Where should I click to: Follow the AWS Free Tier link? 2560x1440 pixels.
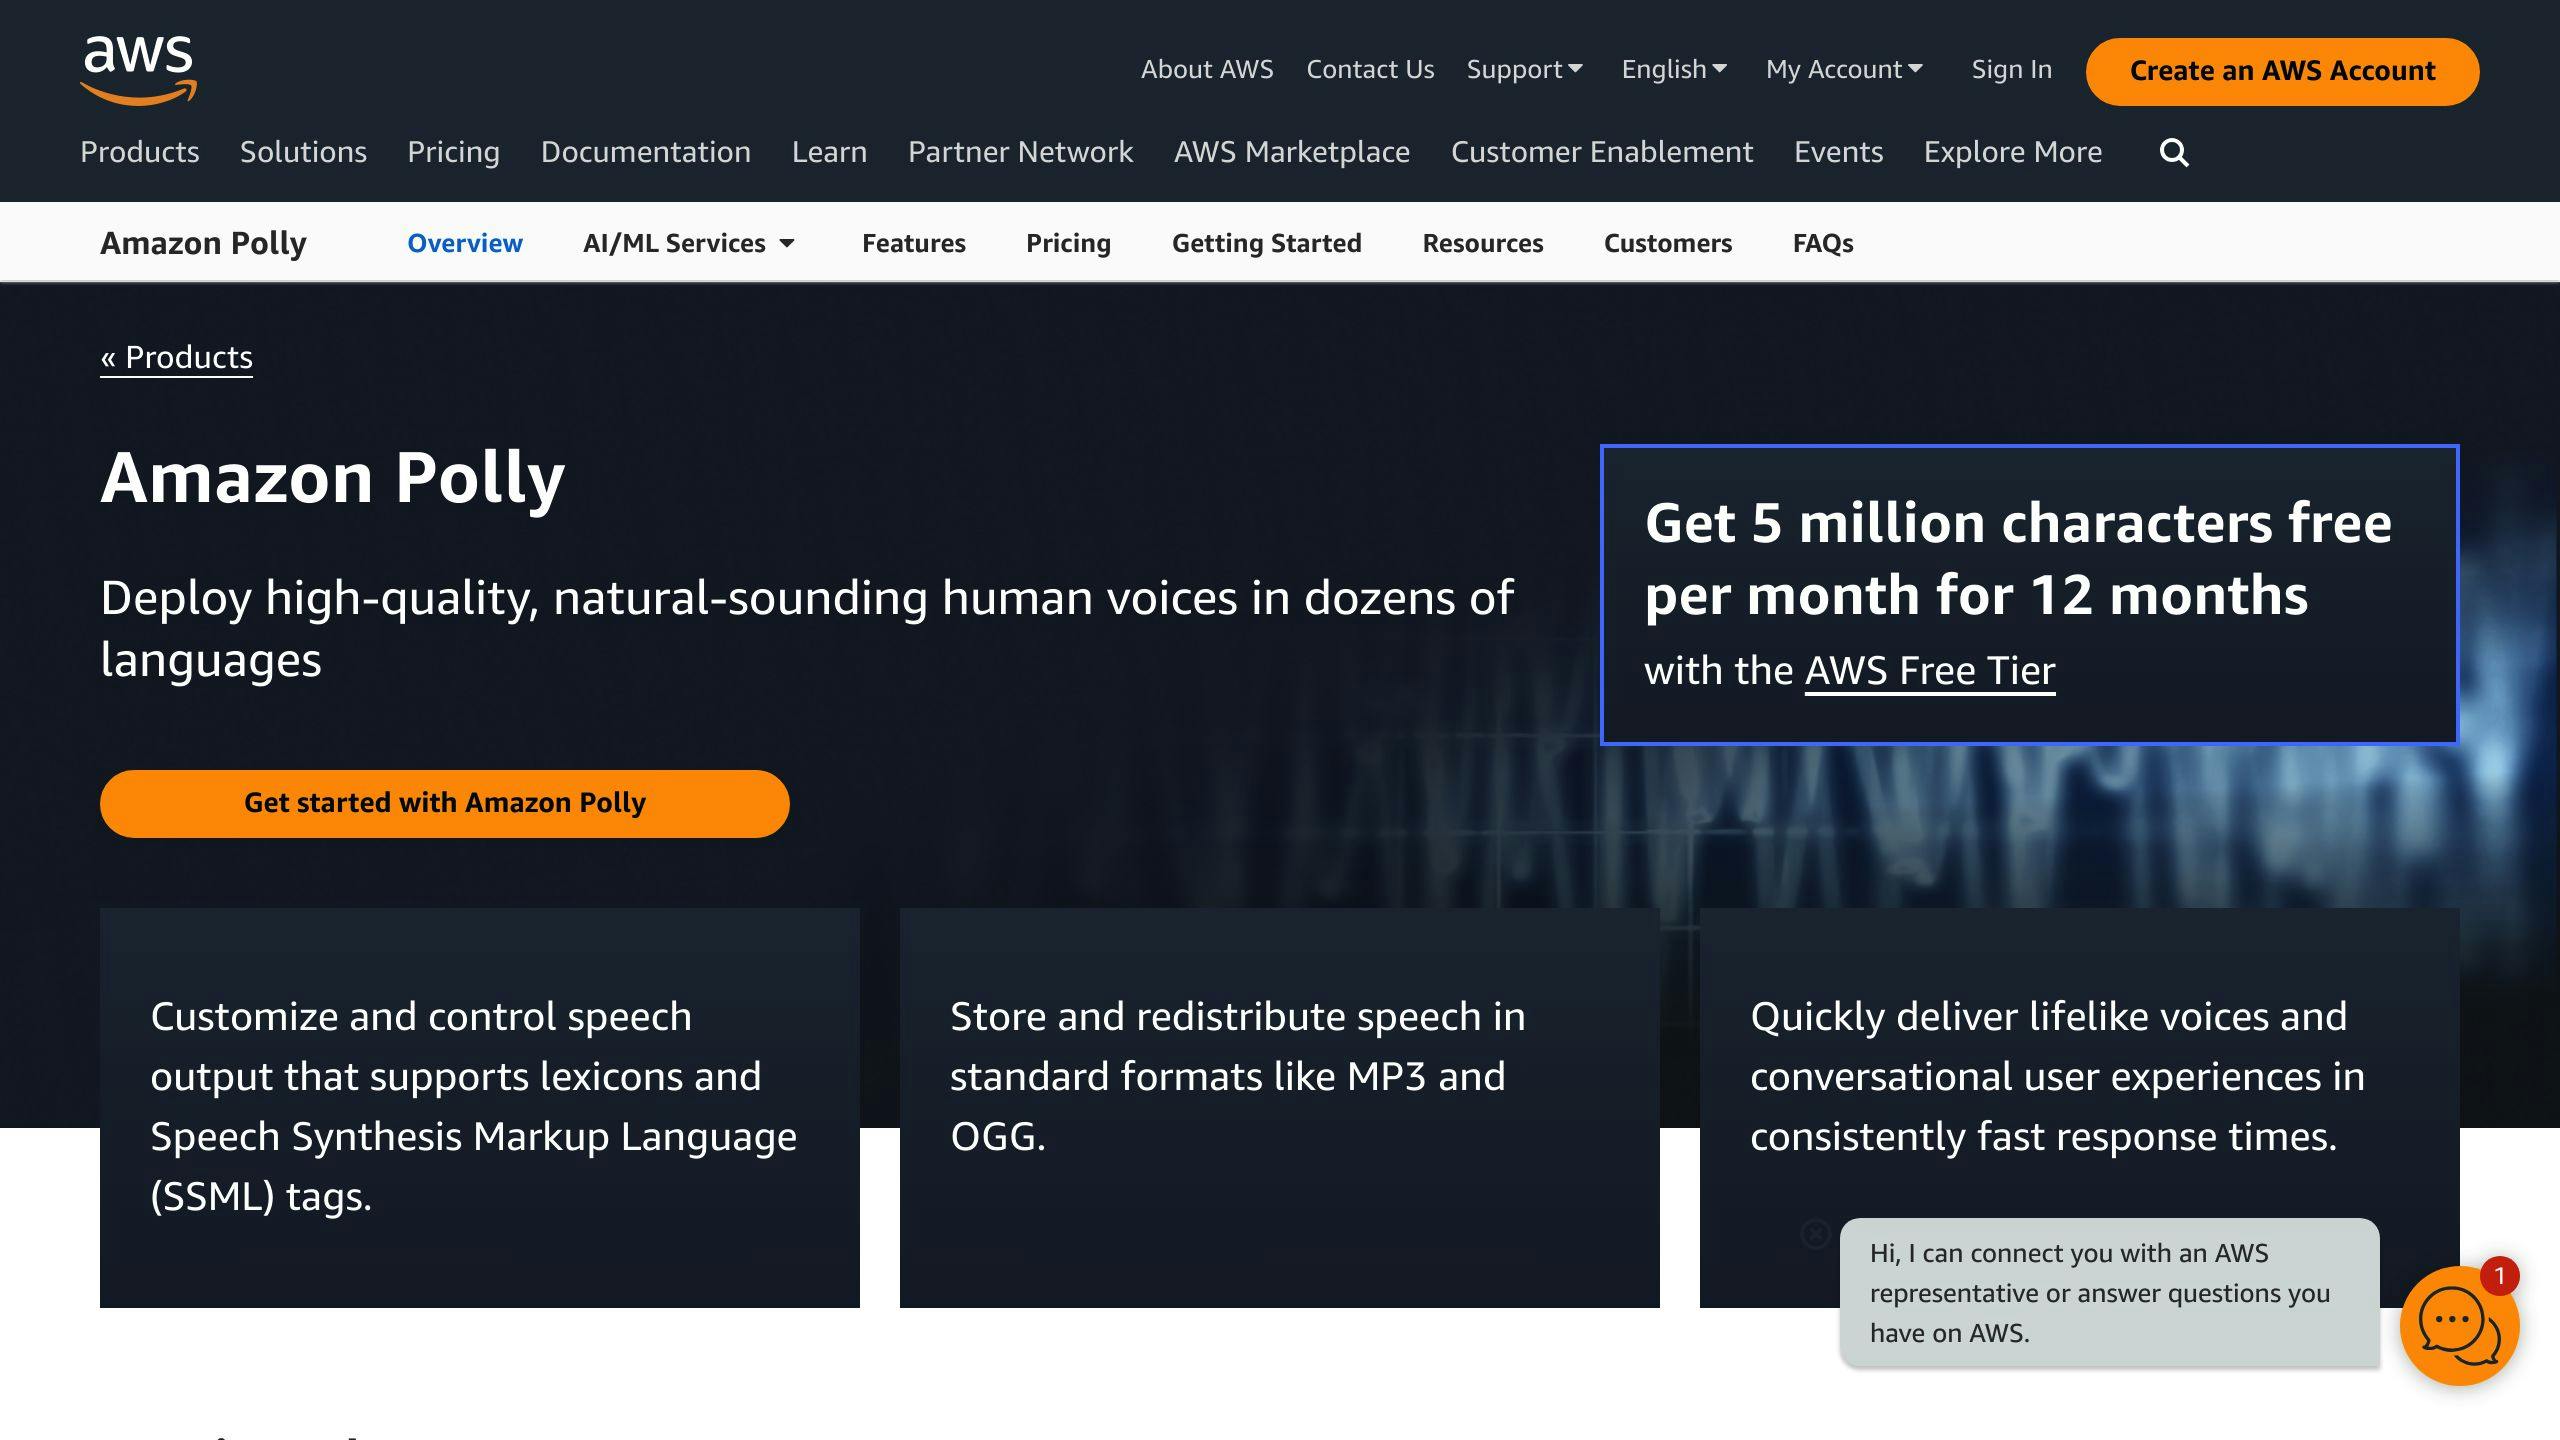pos(1929,670)
